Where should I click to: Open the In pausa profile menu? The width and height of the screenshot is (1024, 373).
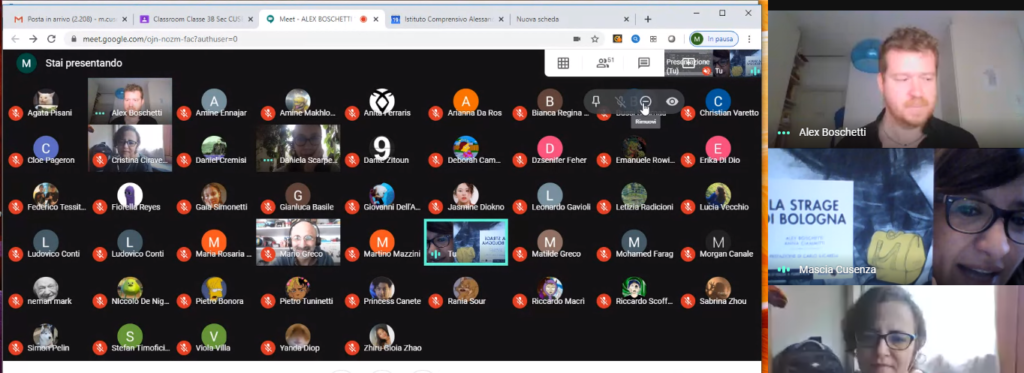tap(714, 39)
